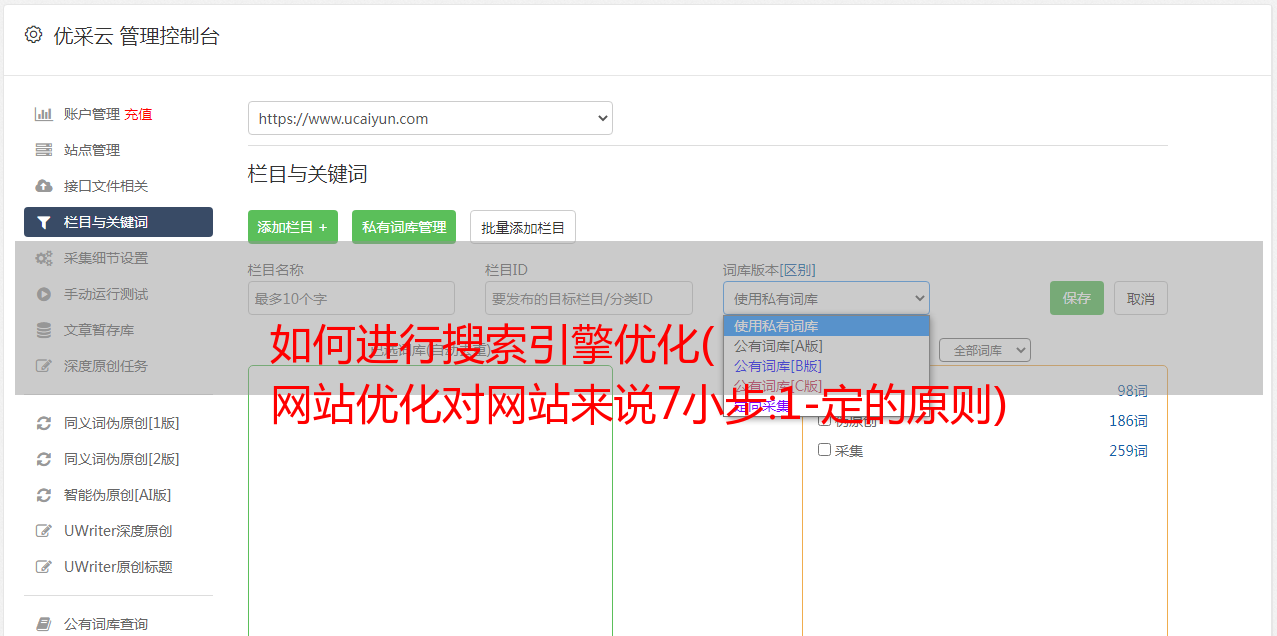Click the edit icon for UWriter深度原创

click(43, 531)
